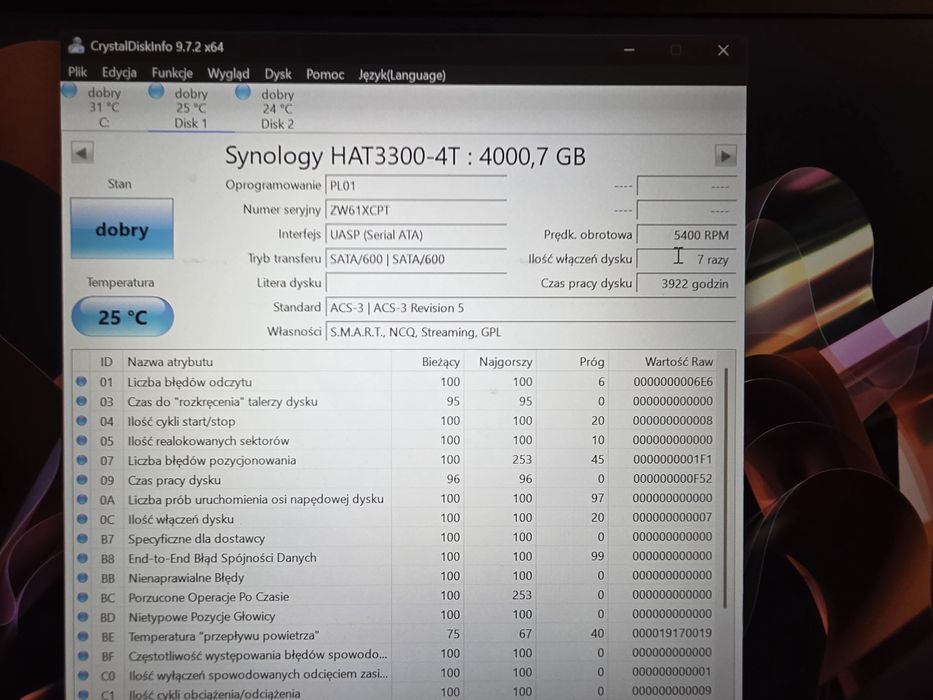This screenshot has width=933, height=700.
Task: Click status dot for attribute BB
Action: pyautogui.click(x=83, y=577)
